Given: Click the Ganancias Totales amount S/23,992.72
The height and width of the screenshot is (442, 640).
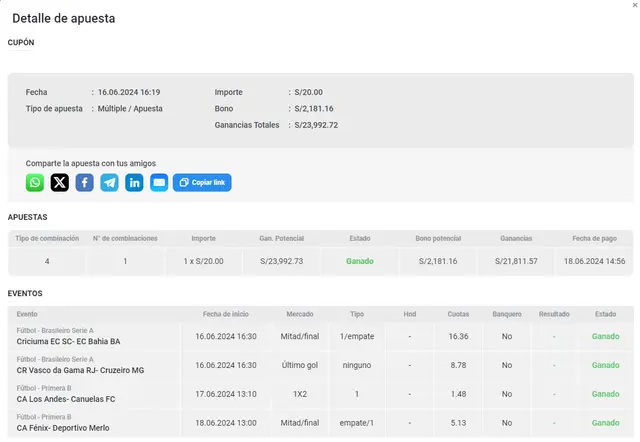Looking at the screenshot, I should tap(316, 125).
